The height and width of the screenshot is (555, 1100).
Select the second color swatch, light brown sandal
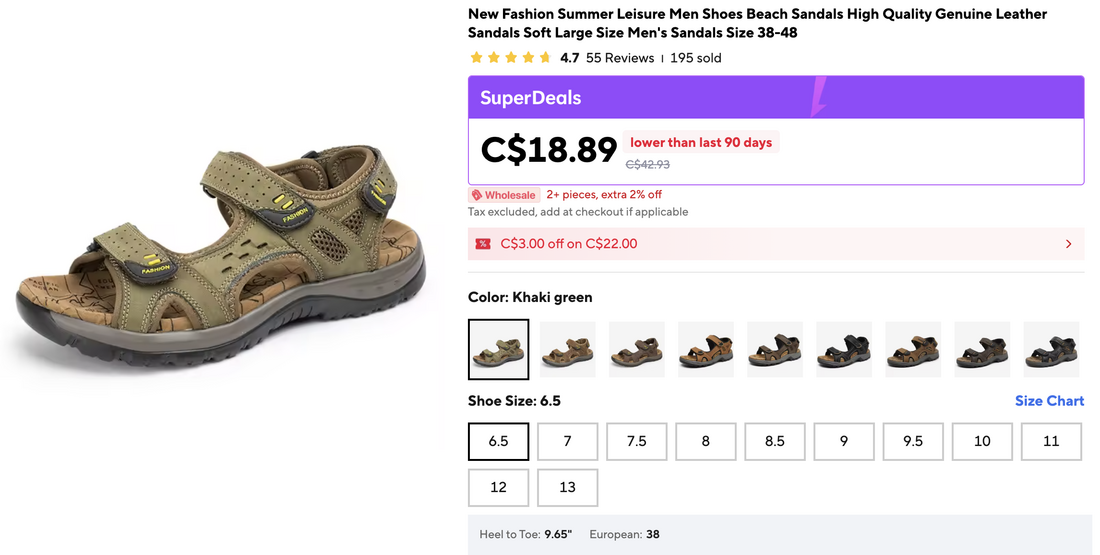coord(567,349)
